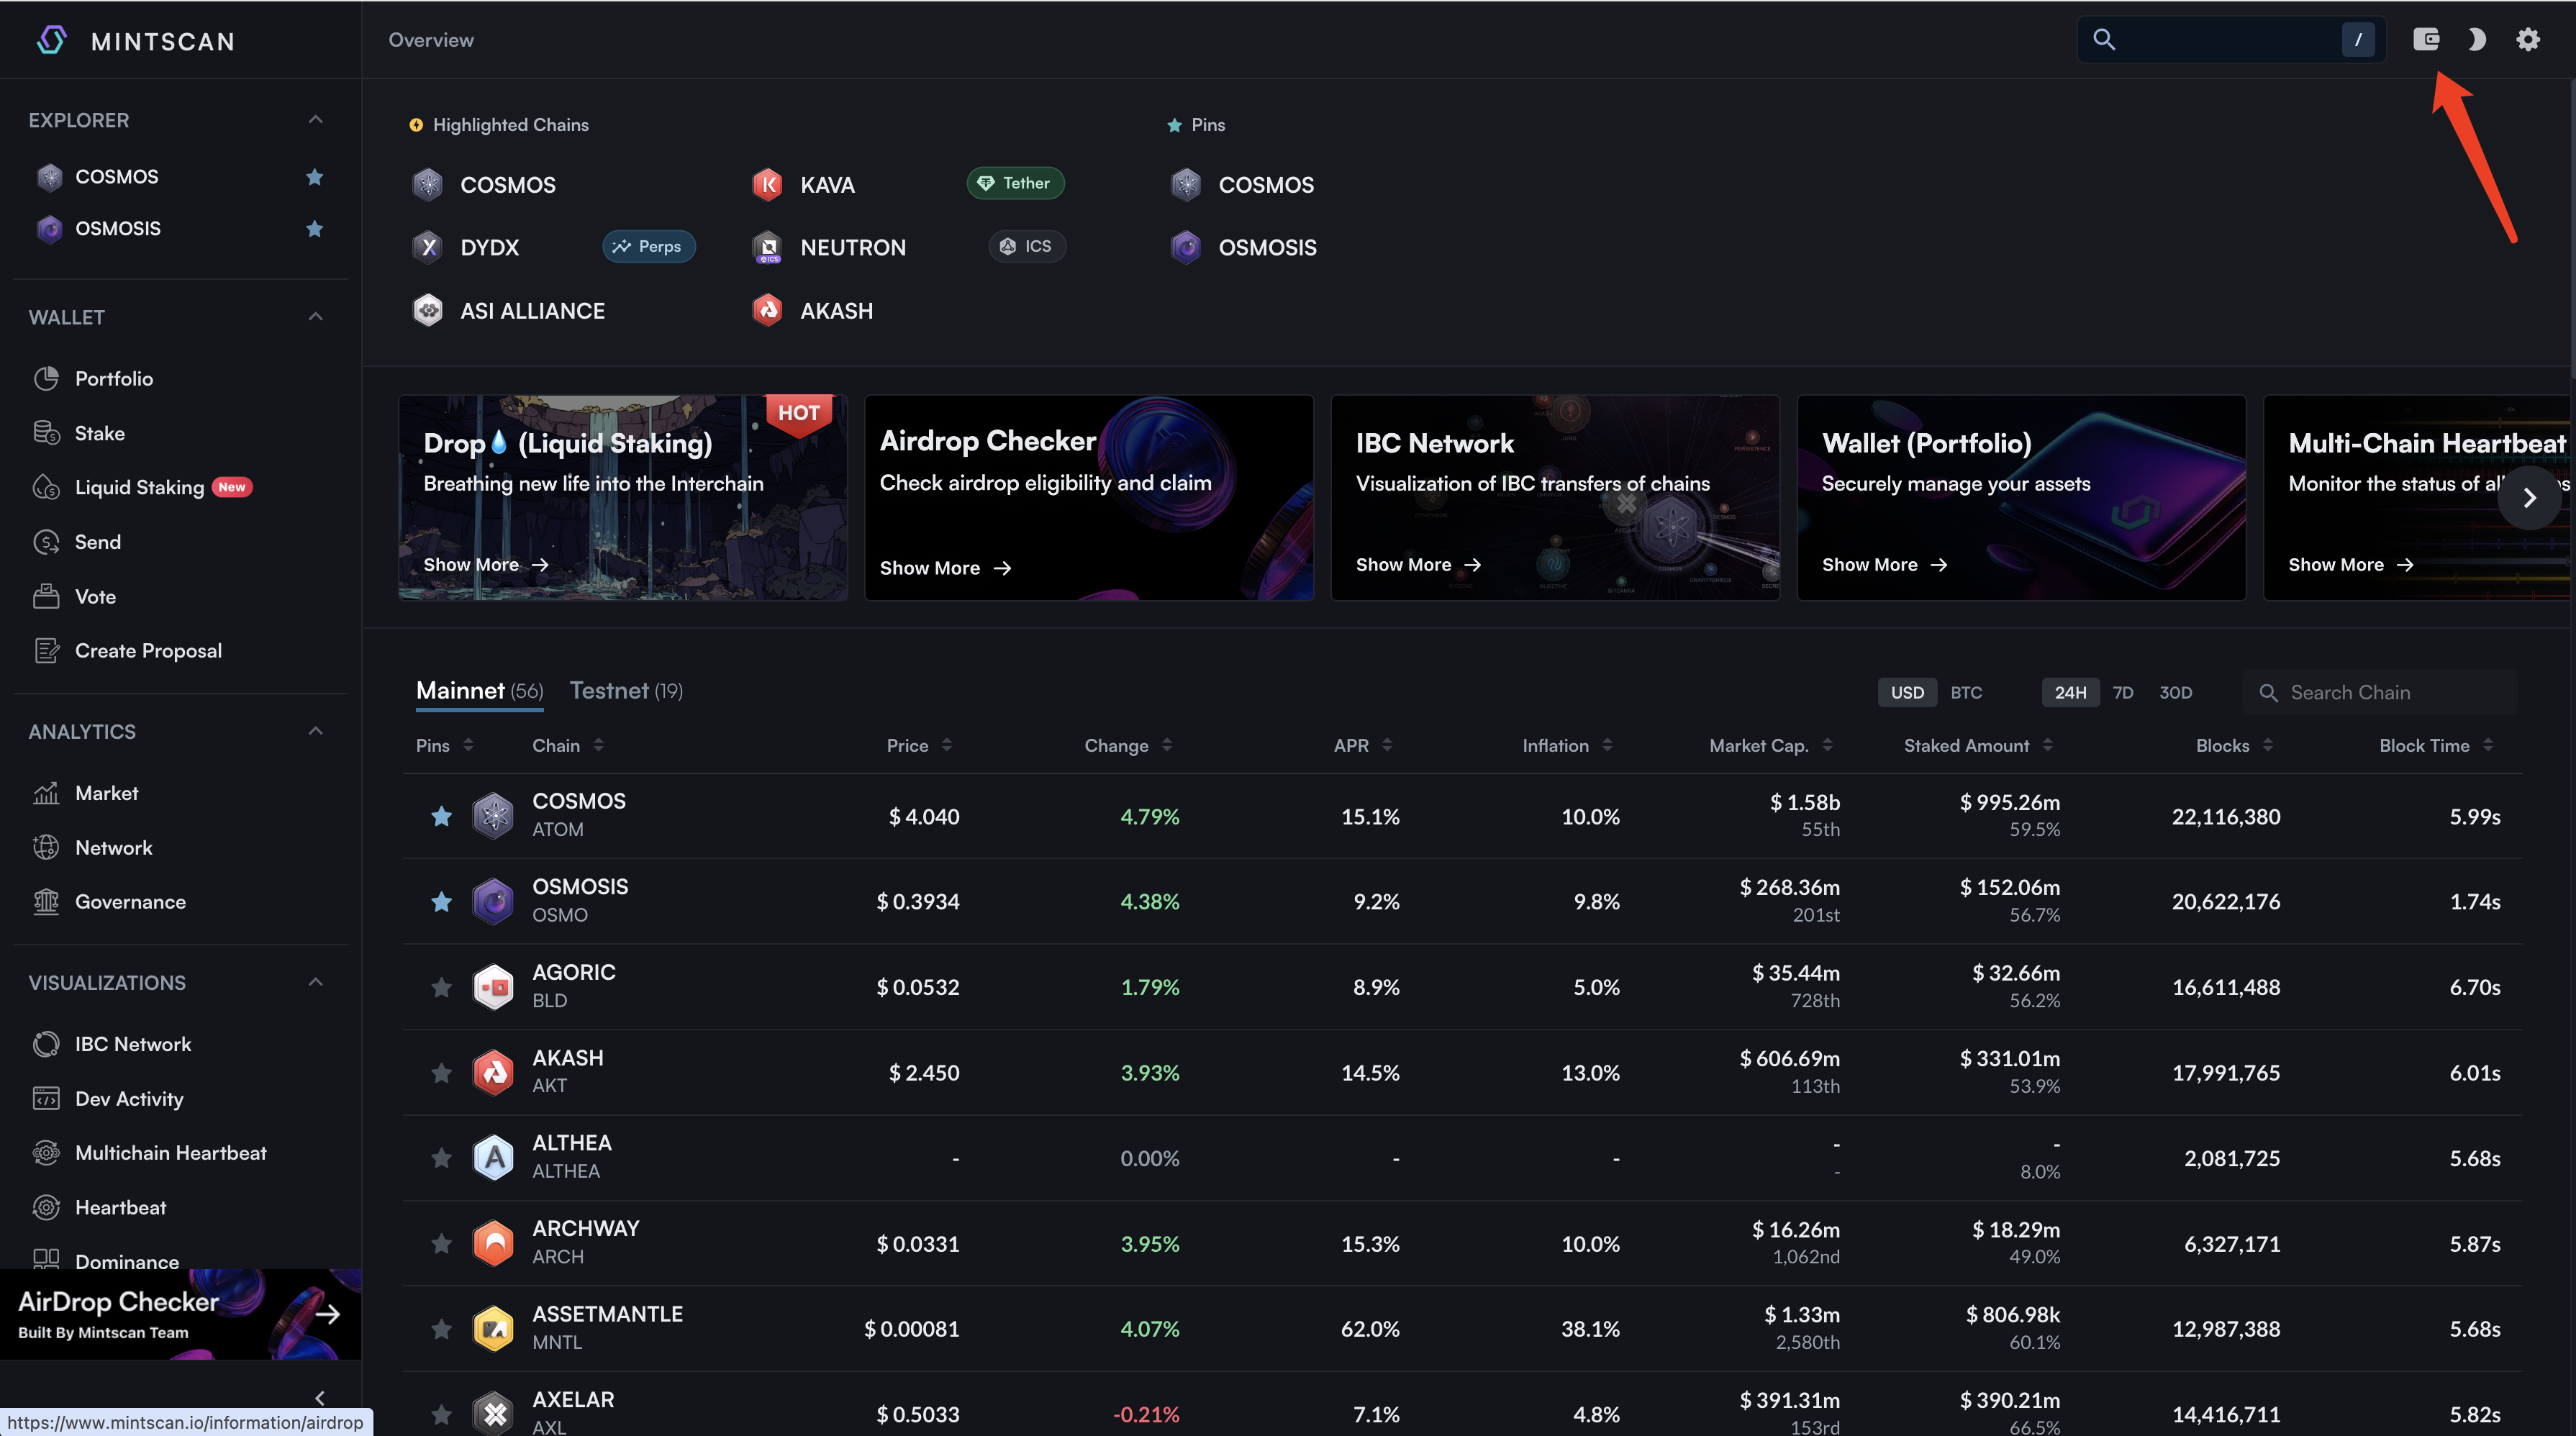Select the 7D time range

(x=2122, y=692)
